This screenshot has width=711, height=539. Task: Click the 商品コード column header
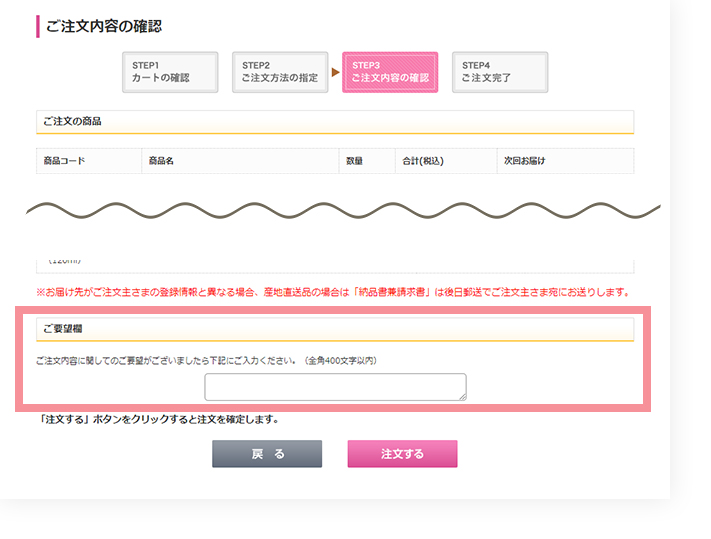click(64, 161)
